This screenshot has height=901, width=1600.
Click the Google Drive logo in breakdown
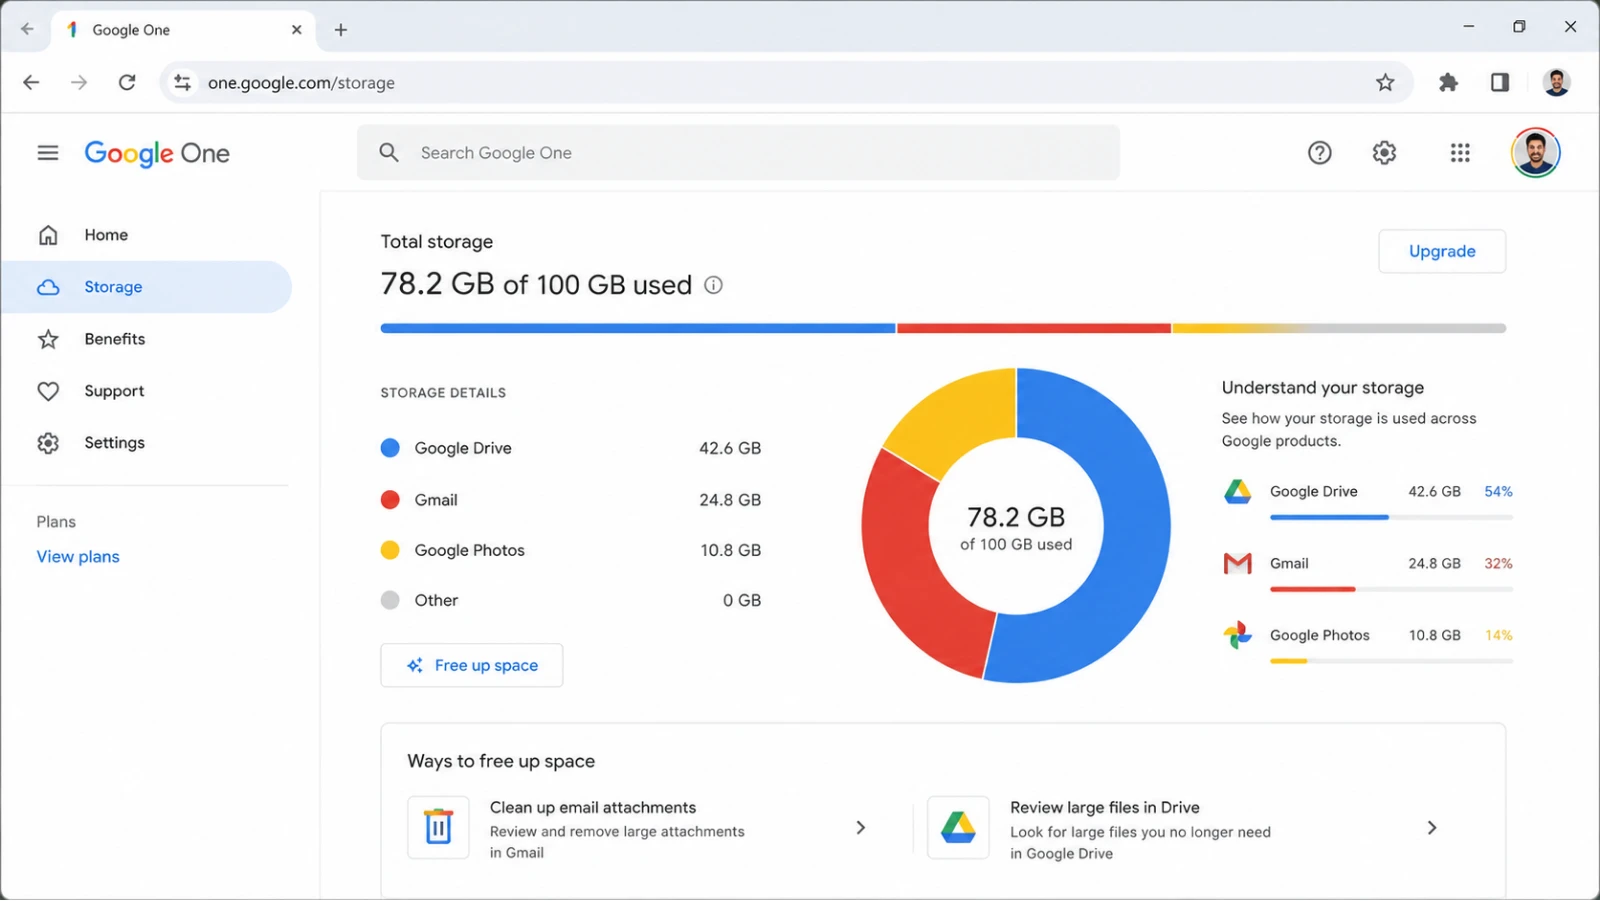click(x=1238, y=492)
